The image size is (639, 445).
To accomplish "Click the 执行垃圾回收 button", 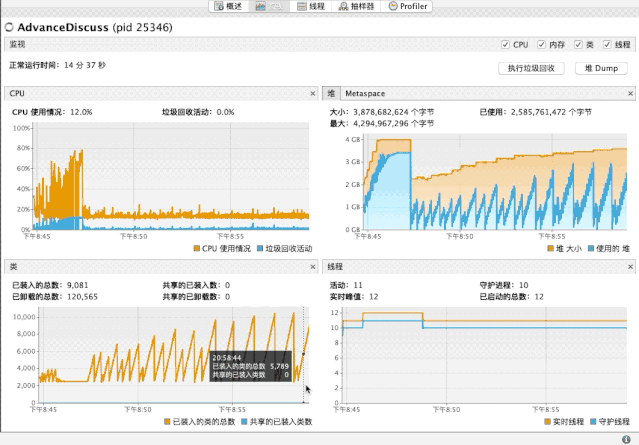I will click(531, 68).
